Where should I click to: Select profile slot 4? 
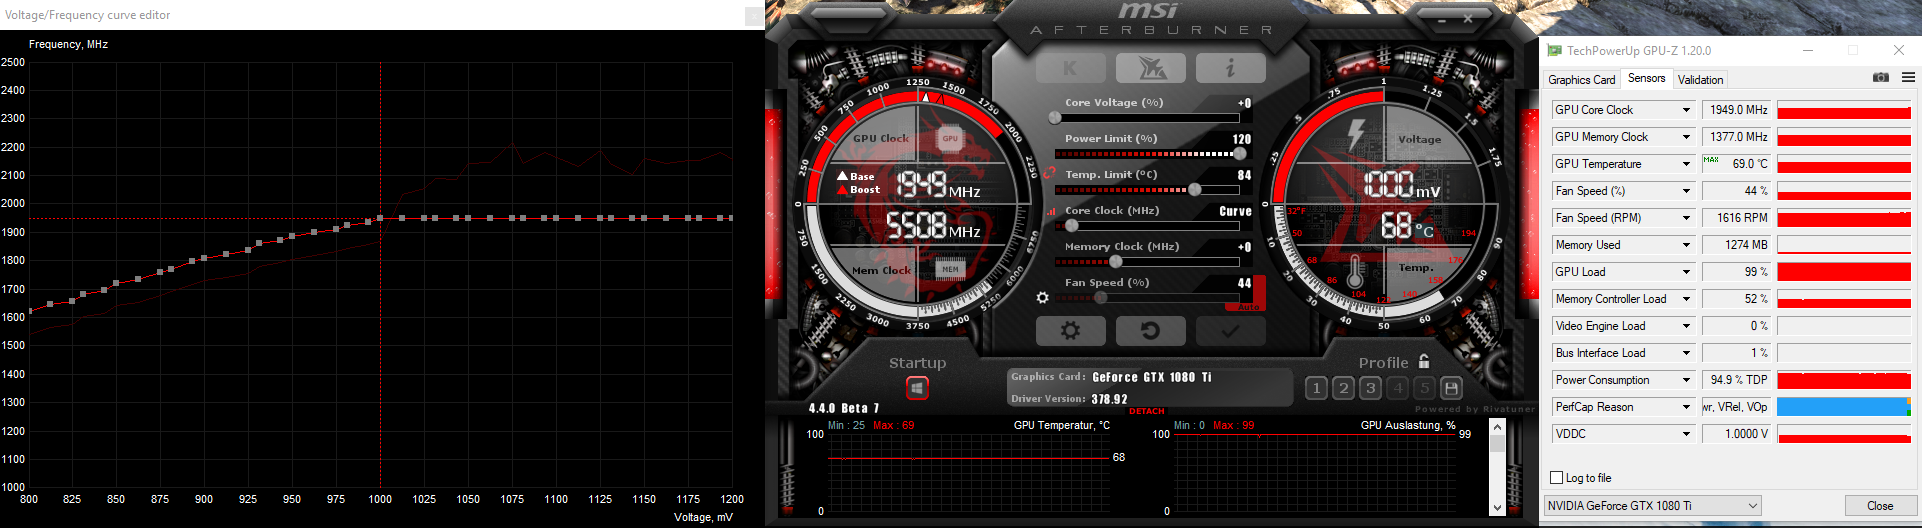1397,388
